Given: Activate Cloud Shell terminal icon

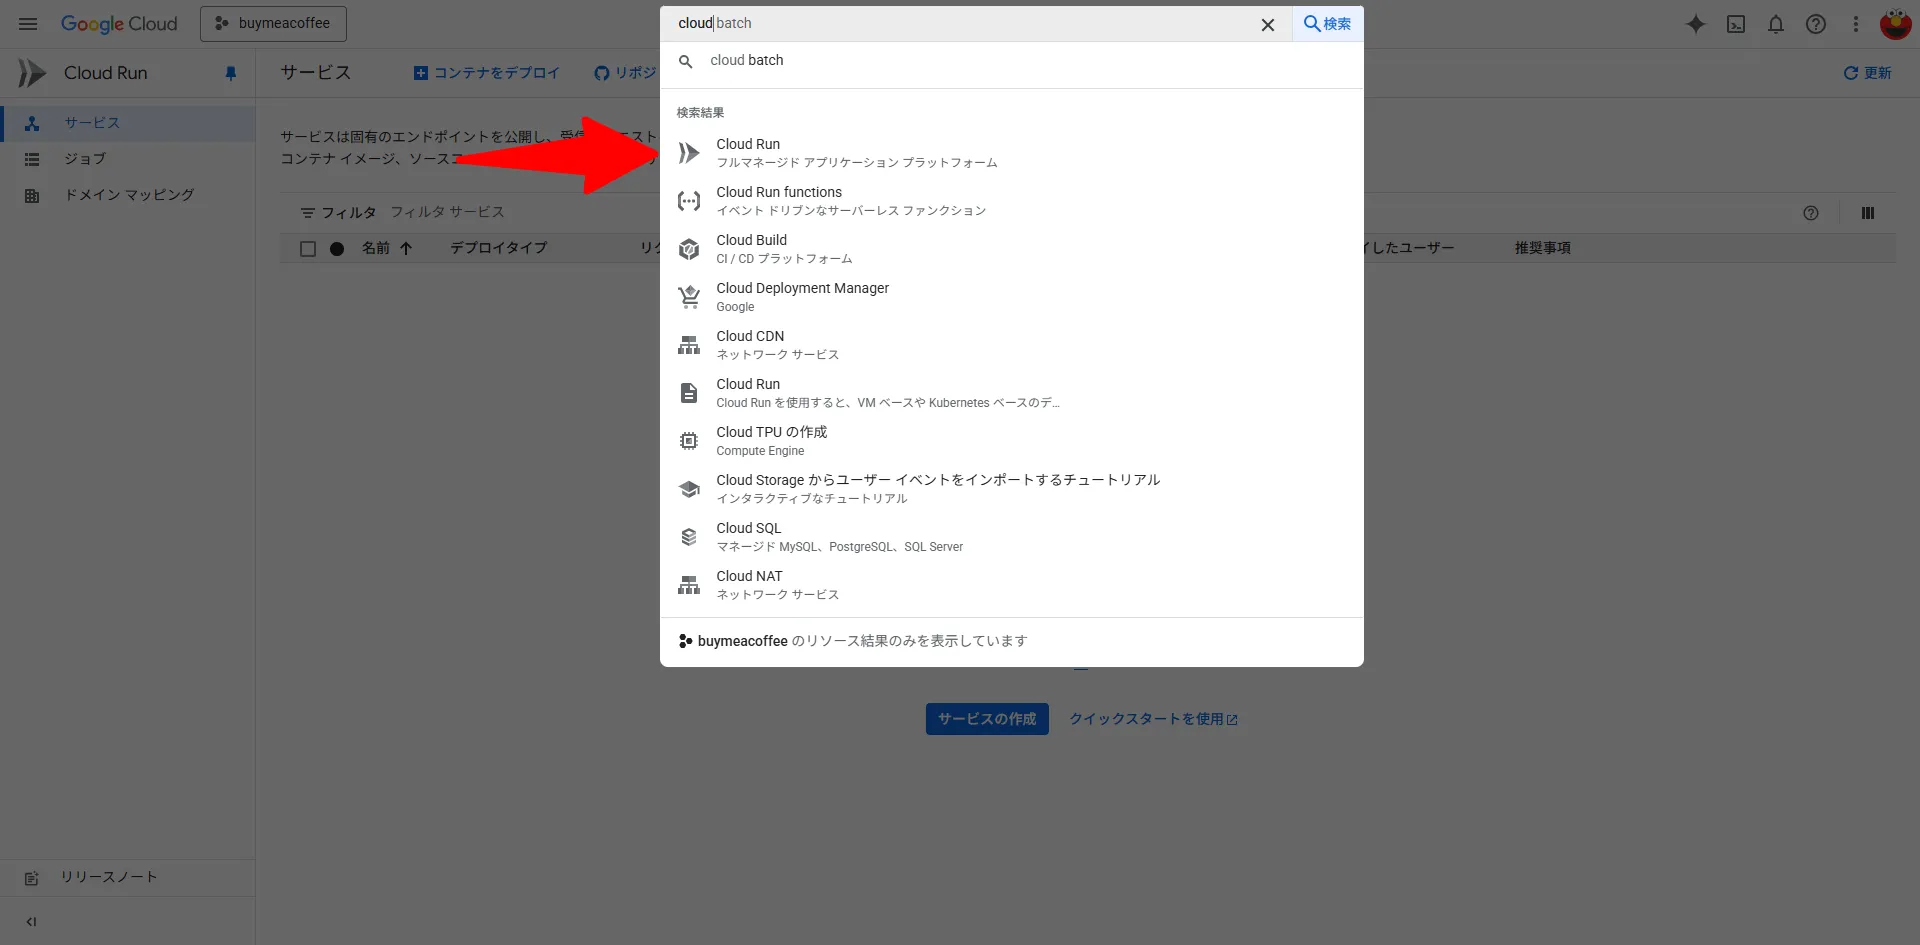Looking at the screenshot, I should (x=1736, y=24).
